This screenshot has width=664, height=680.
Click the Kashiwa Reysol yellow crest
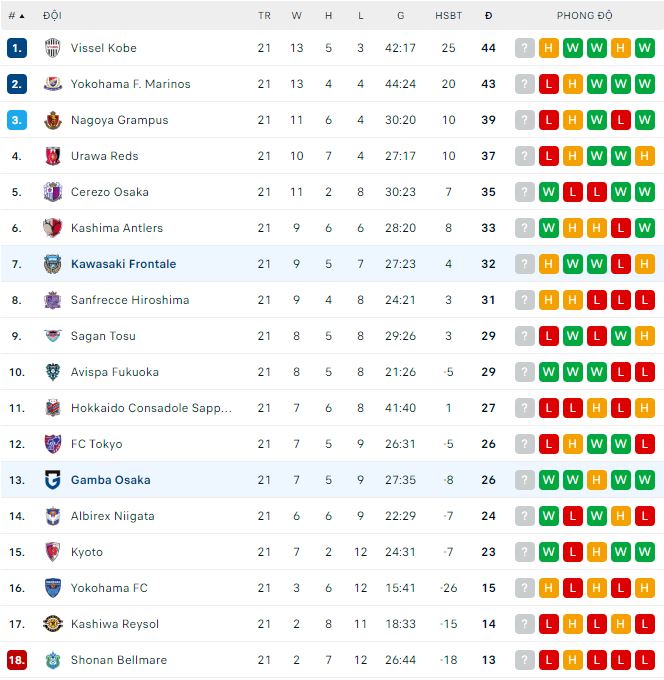[53, 624]
